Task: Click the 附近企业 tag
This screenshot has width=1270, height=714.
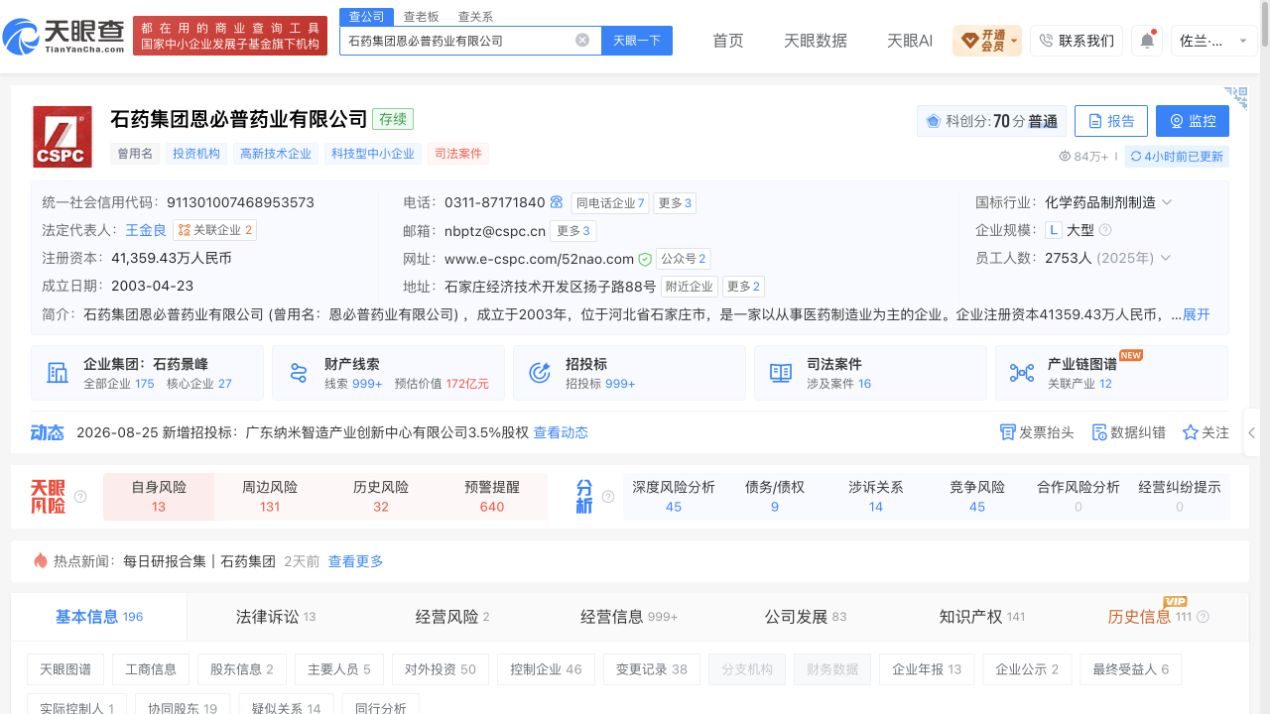Action: (689, 287)
